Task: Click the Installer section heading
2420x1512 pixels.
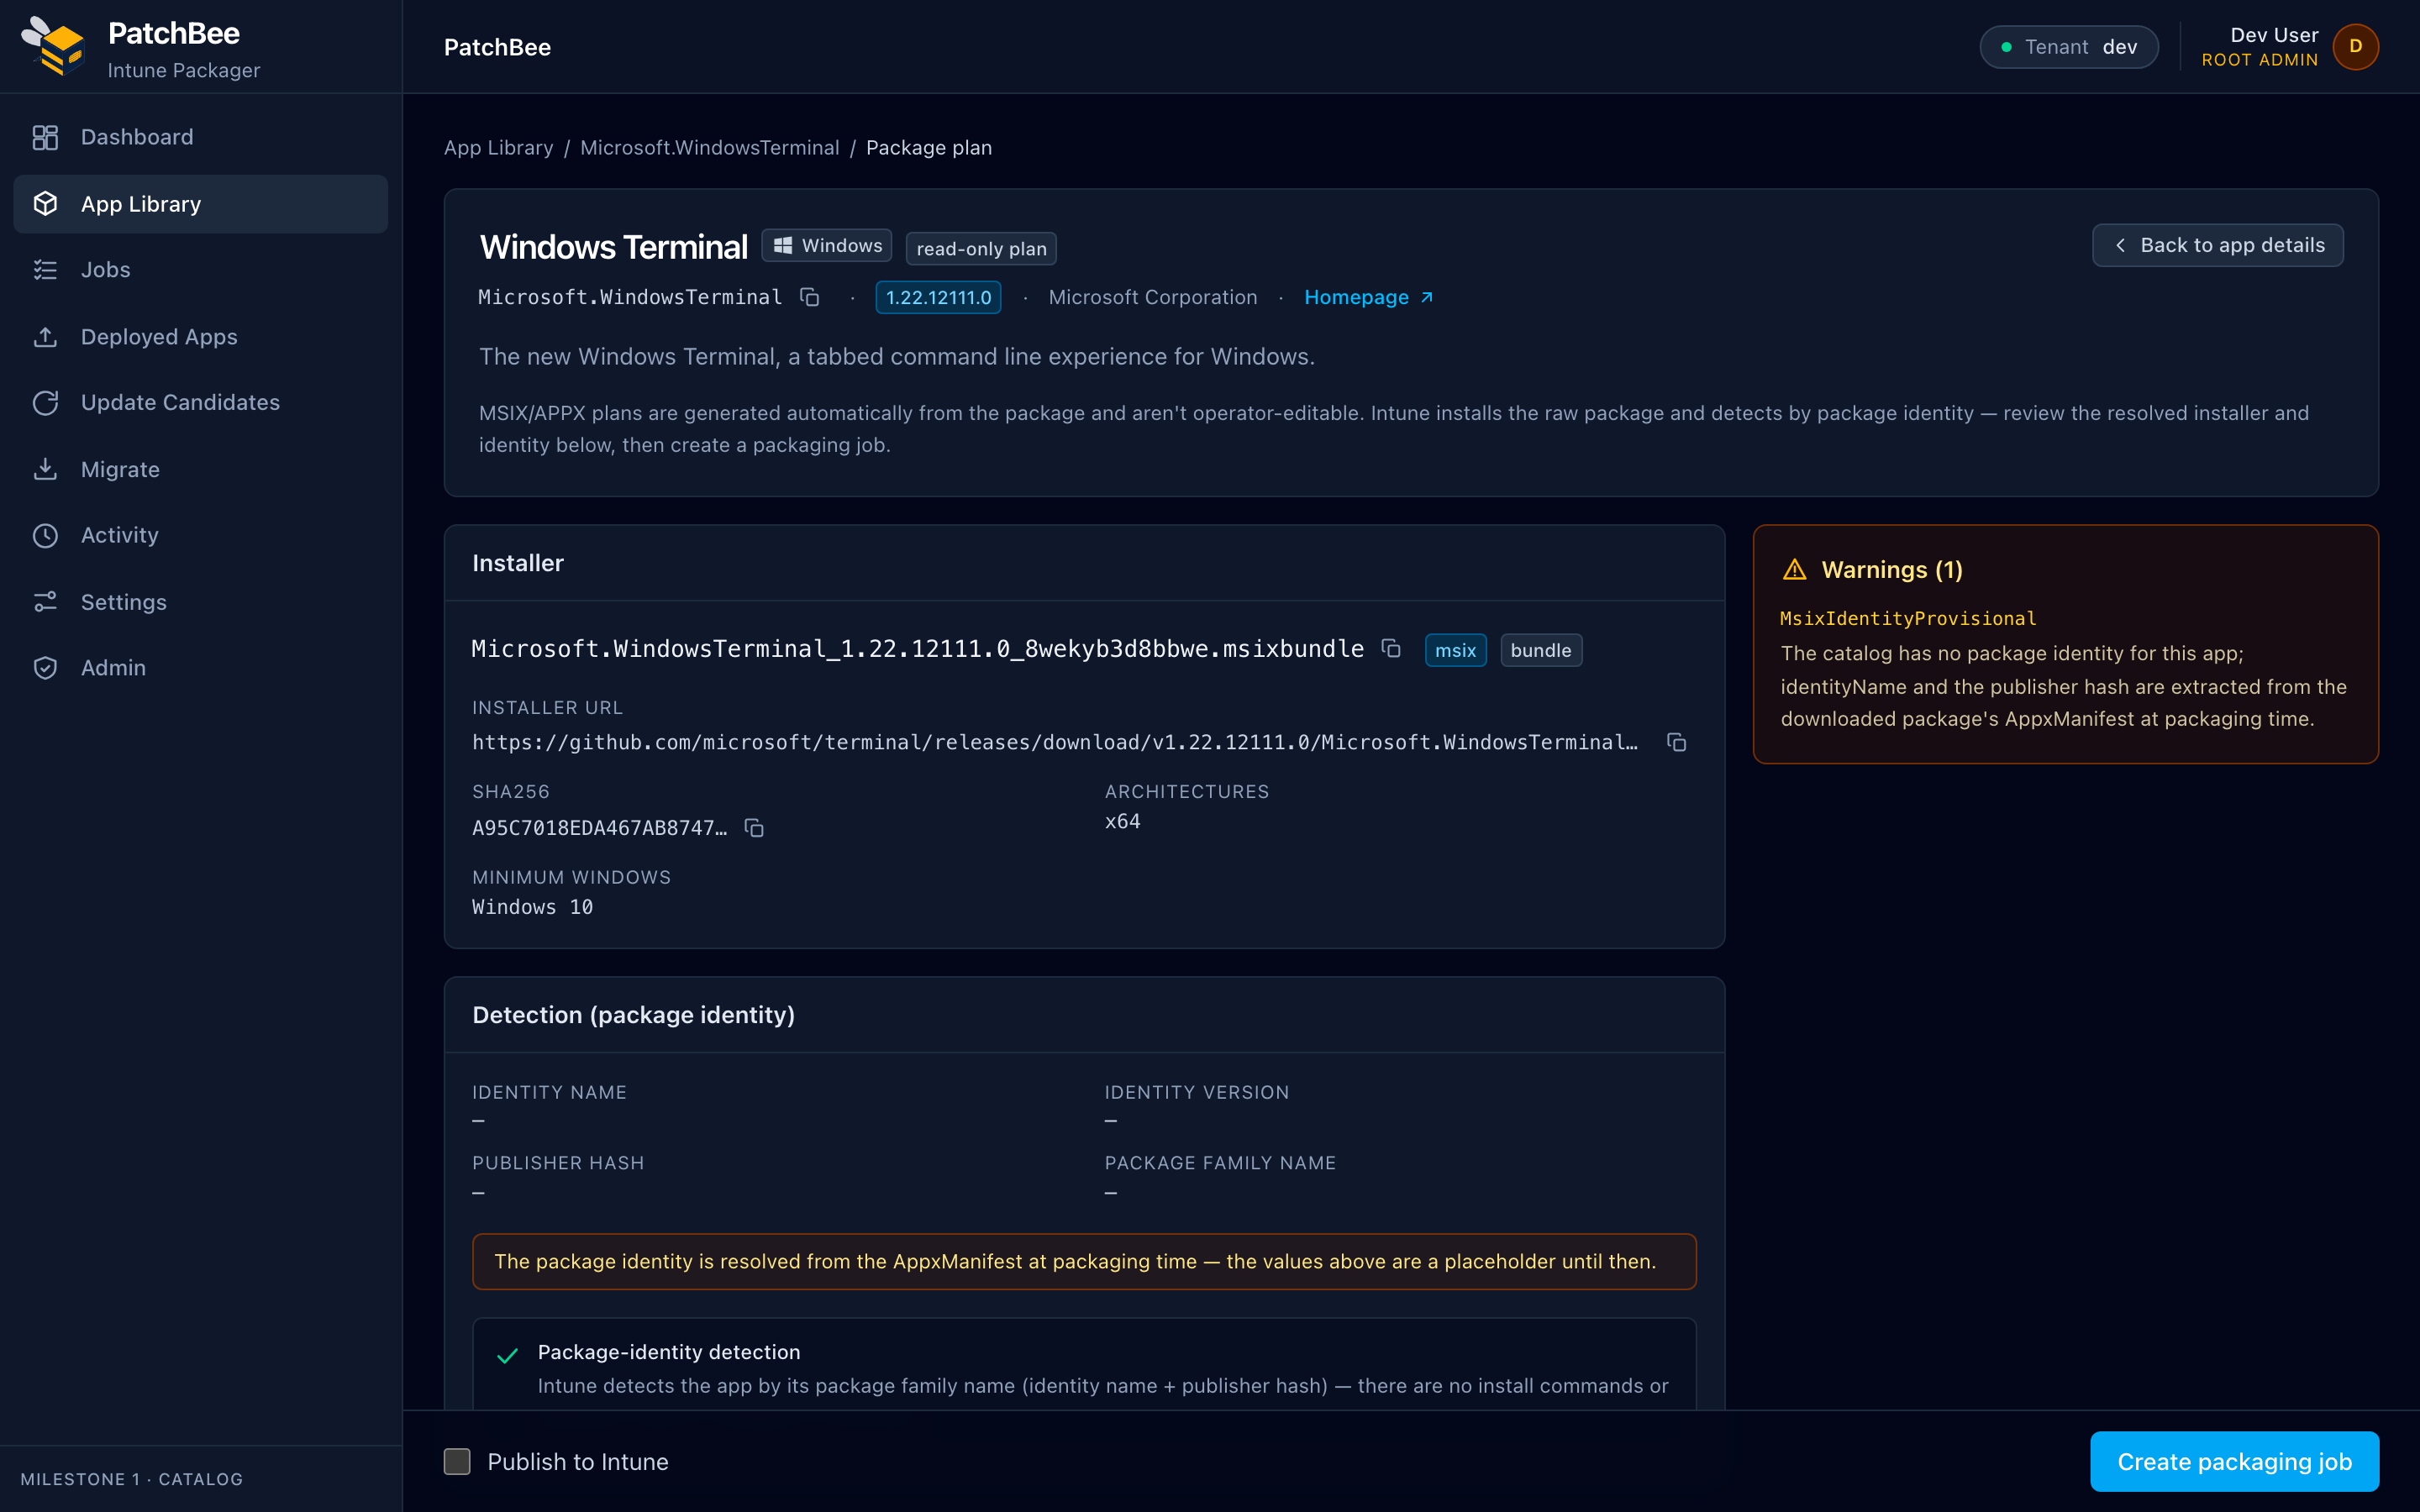Action: [x=518, y=563]
